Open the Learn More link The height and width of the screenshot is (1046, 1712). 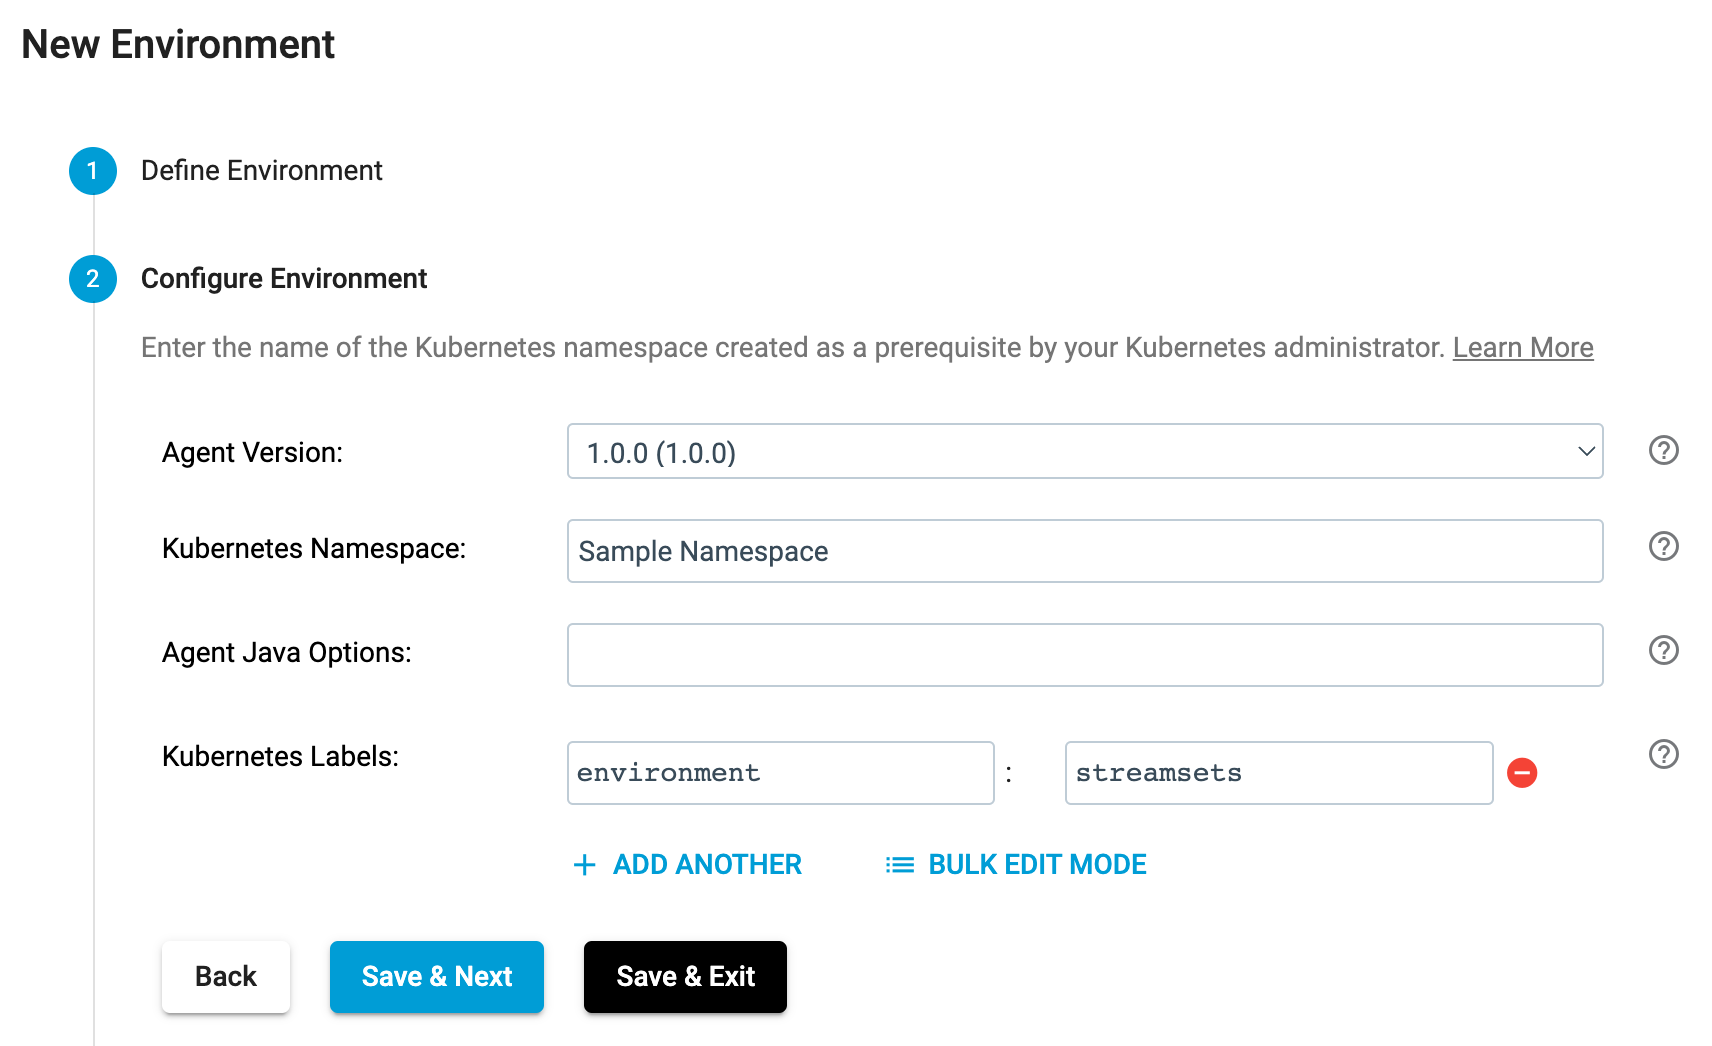coord(1523,348)
